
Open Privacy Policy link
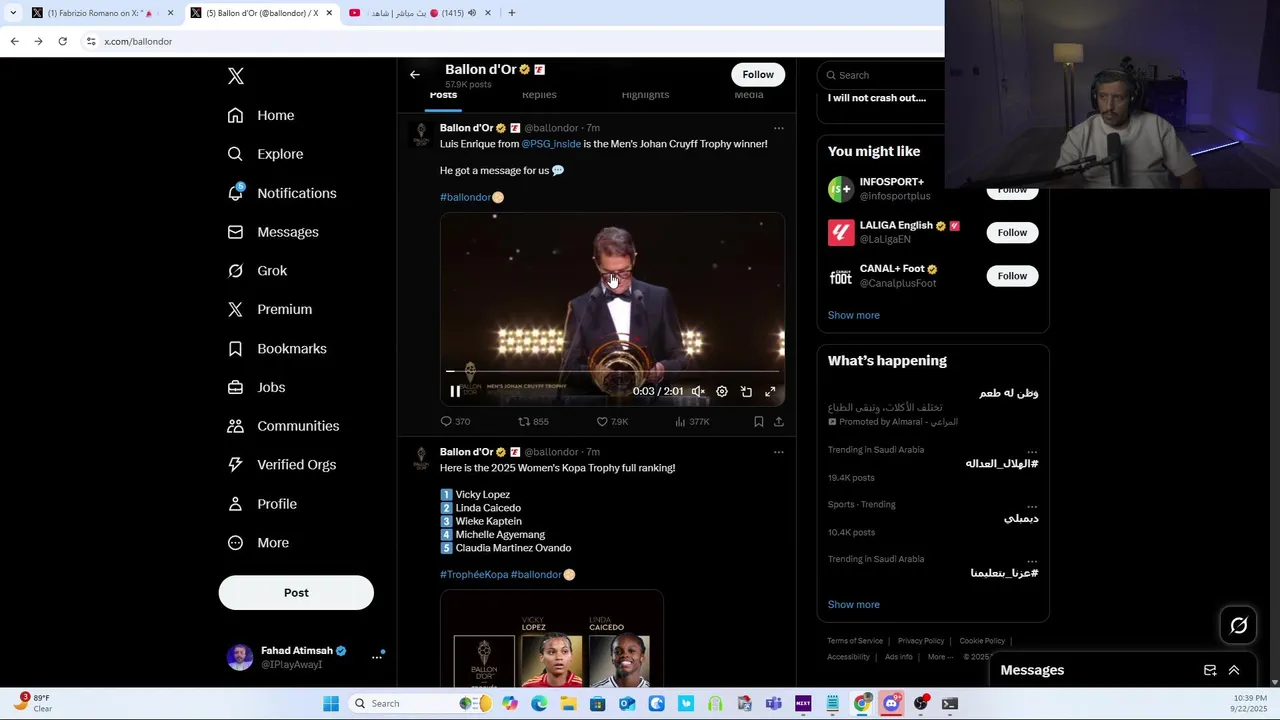921,641
